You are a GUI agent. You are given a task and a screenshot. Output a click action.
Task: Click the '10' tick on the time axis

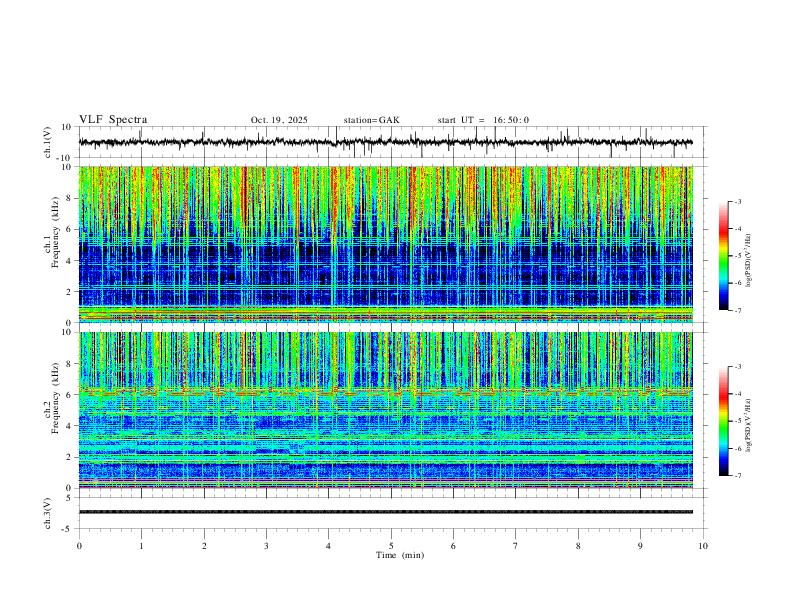703,546
